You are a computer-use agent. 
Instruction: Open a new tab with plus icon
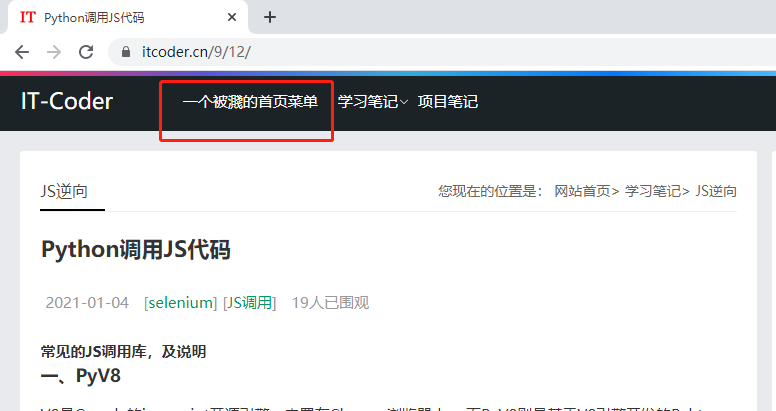(x=269, y=17)
